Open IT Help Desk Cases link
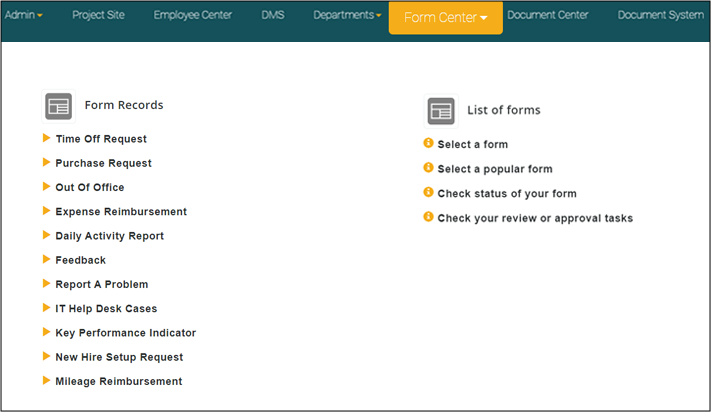 pyautogui.click(x=106, y=309)
